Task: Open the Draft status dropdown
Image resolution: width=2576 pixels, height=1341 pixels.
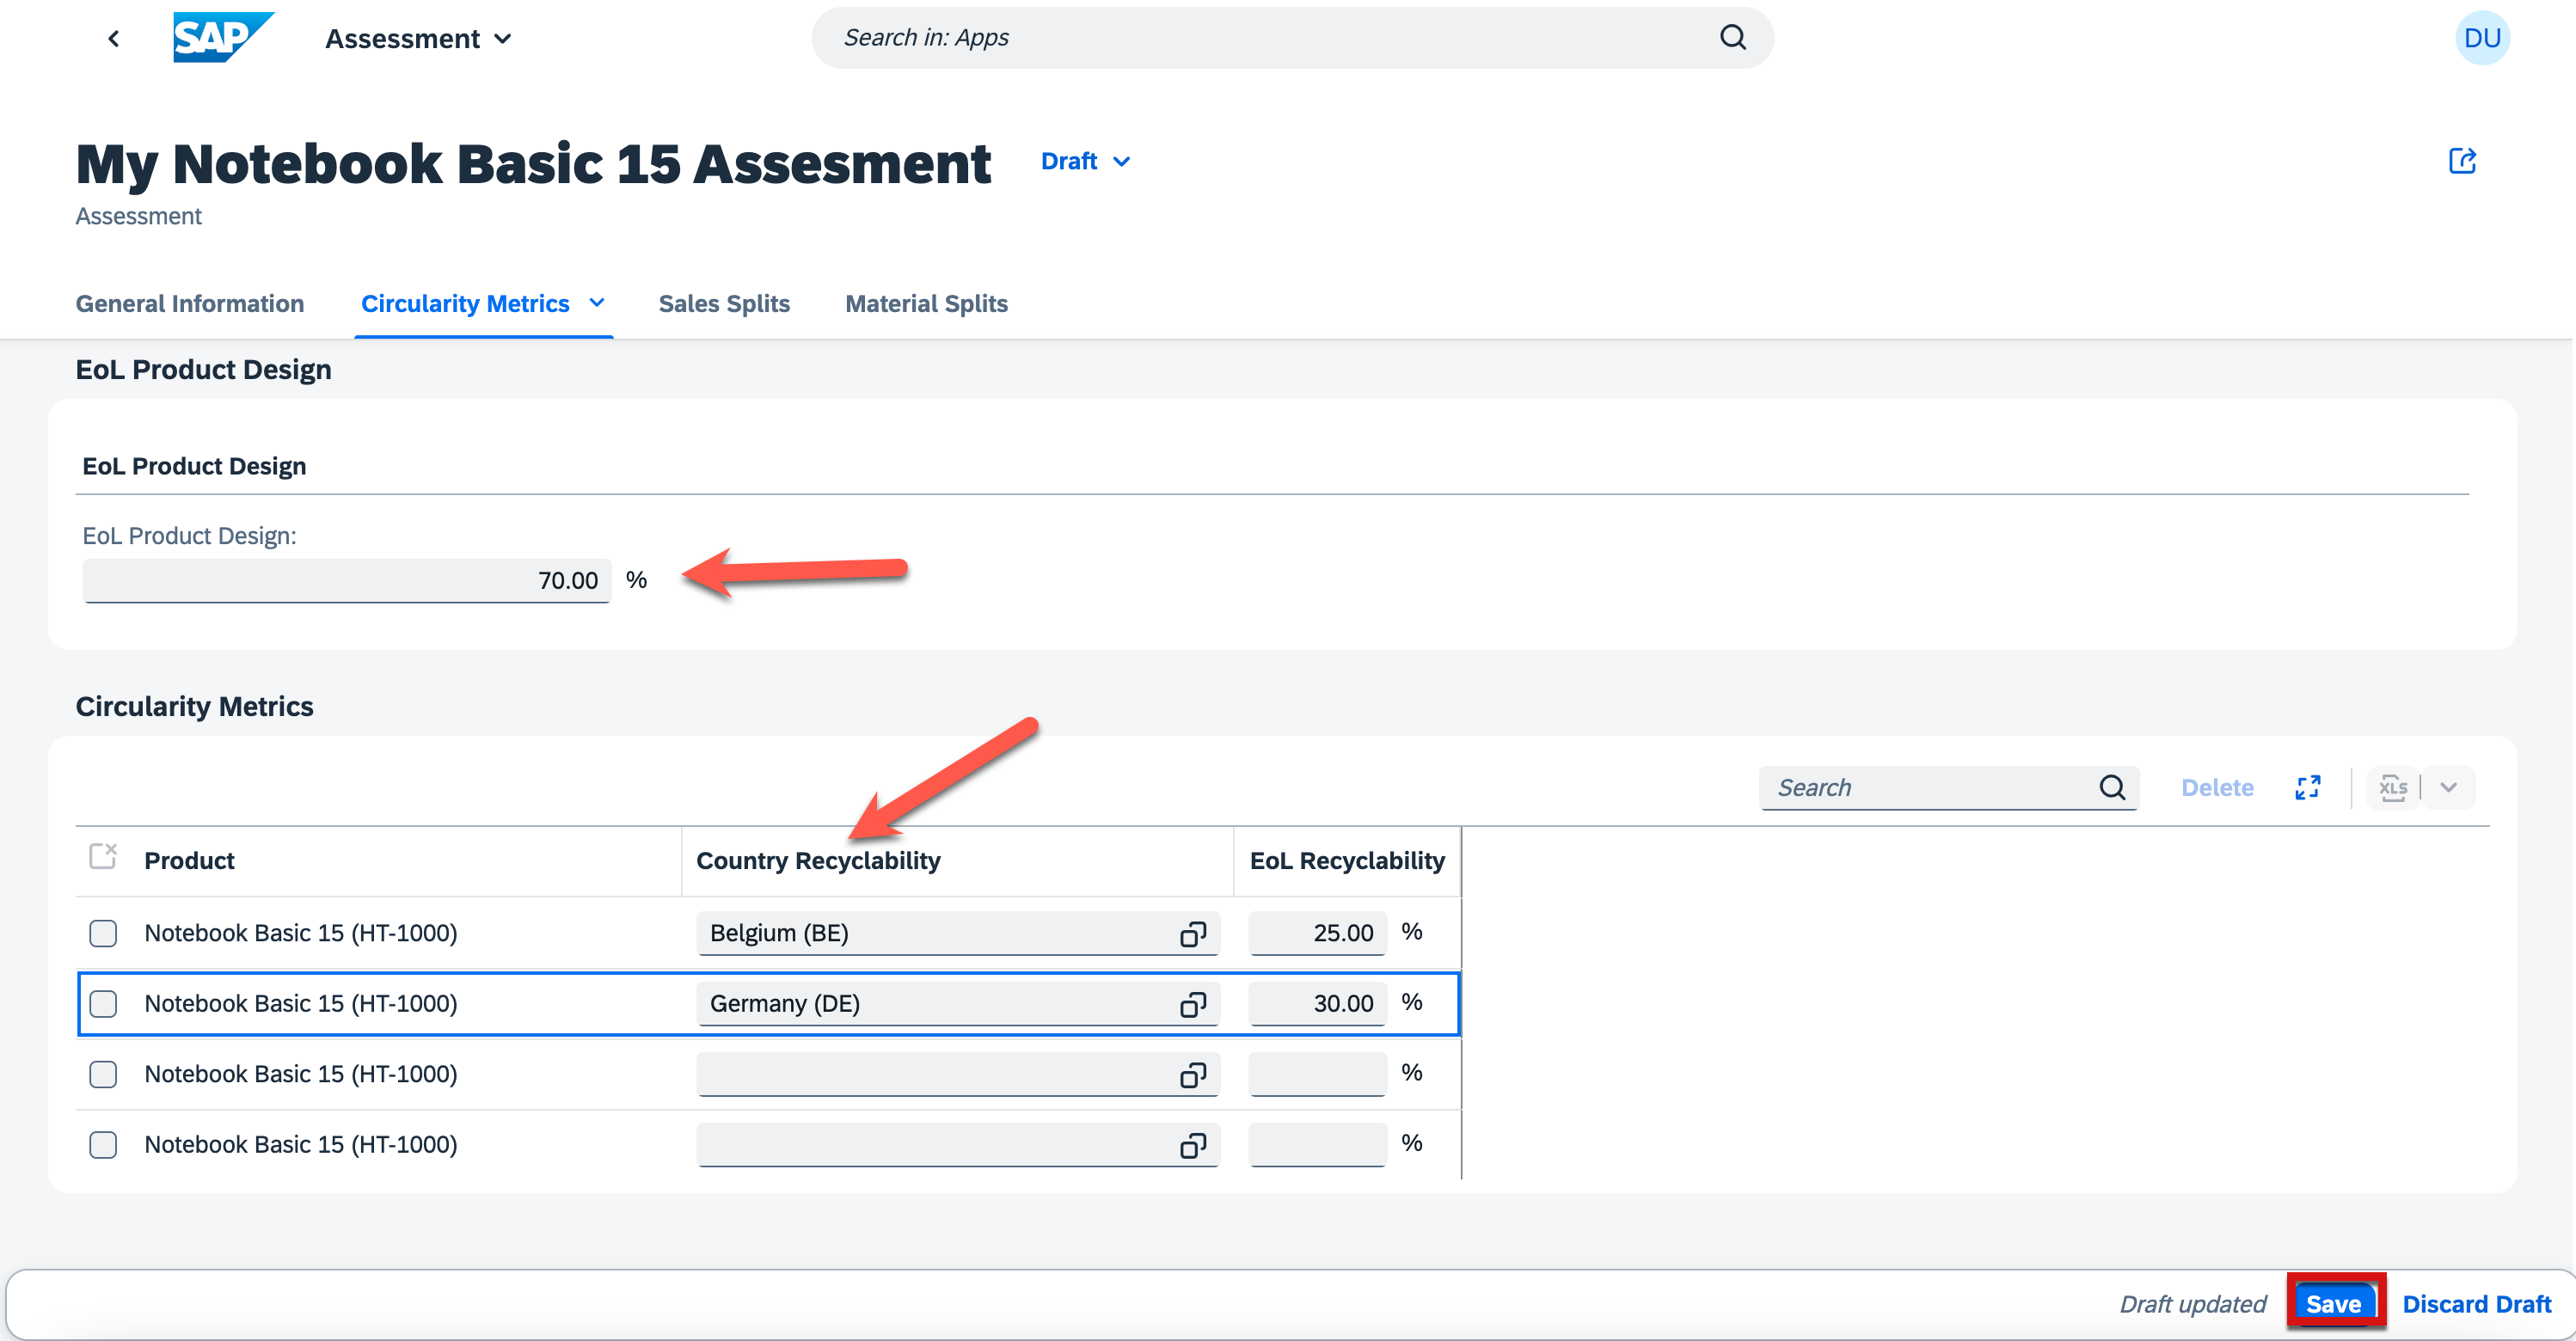Action: click(1085, 161)
